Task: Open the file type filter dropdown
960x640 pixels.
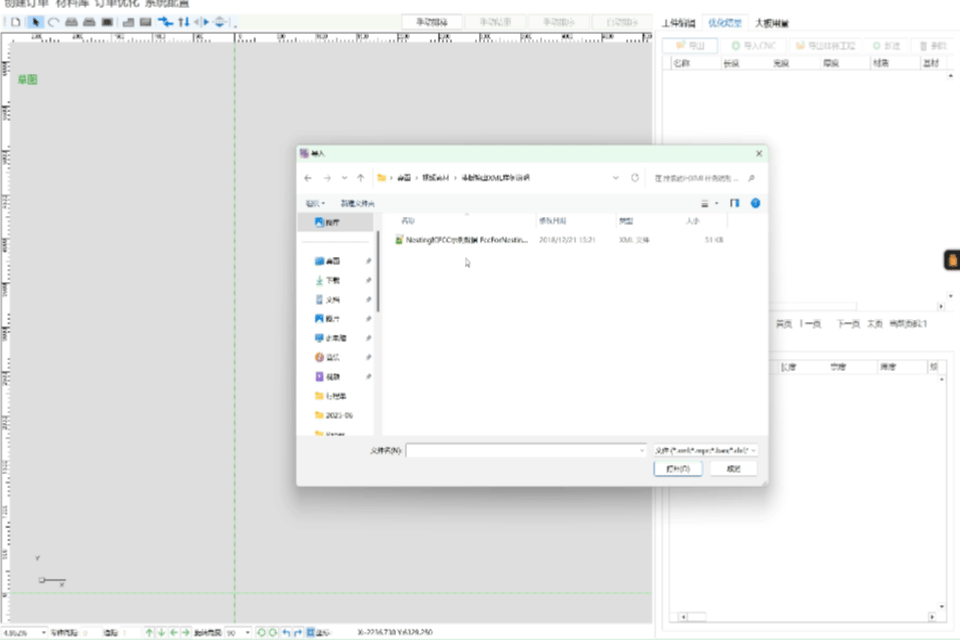Action: tap(705, 451)
